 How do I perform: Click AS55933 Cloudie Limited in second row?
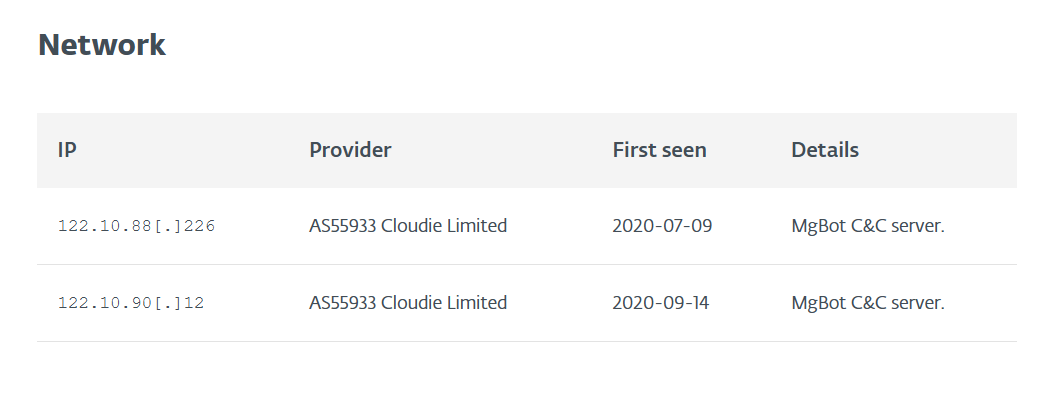pyautogui.click(x=408, y=302)
